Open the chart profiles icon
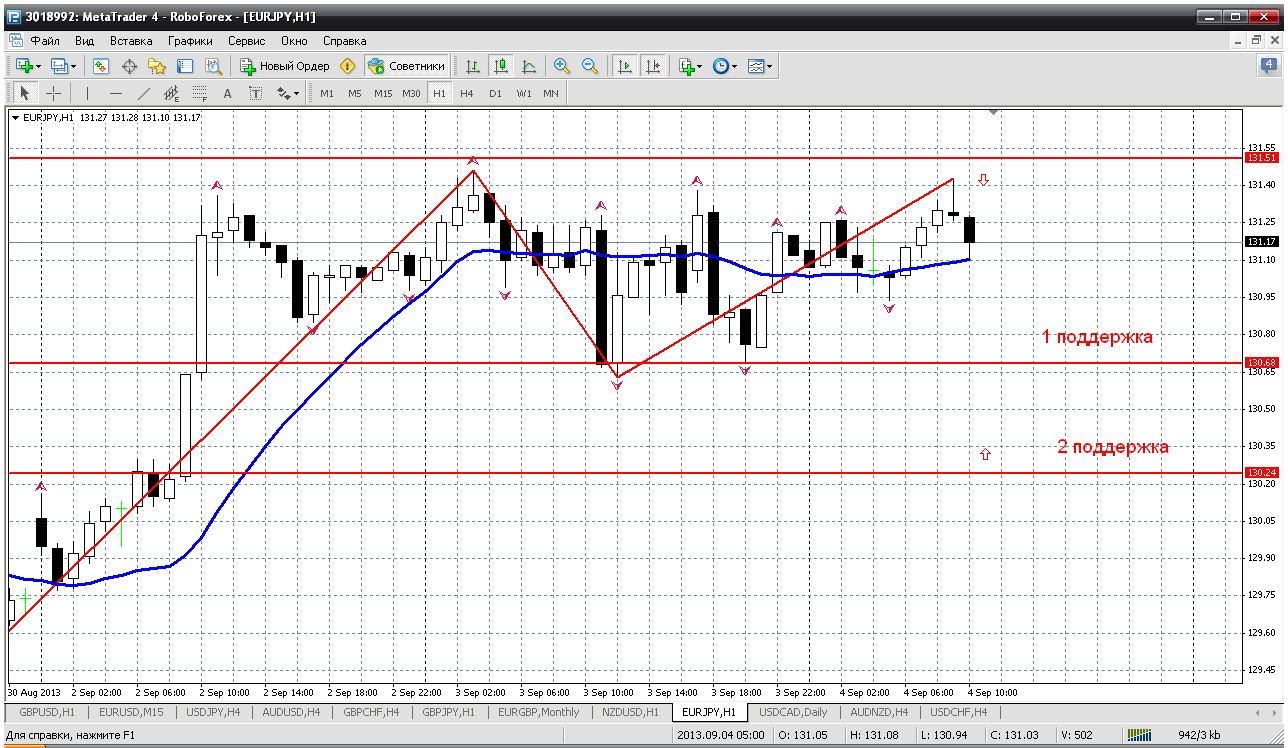1288x748 pixels. (59, 66)
